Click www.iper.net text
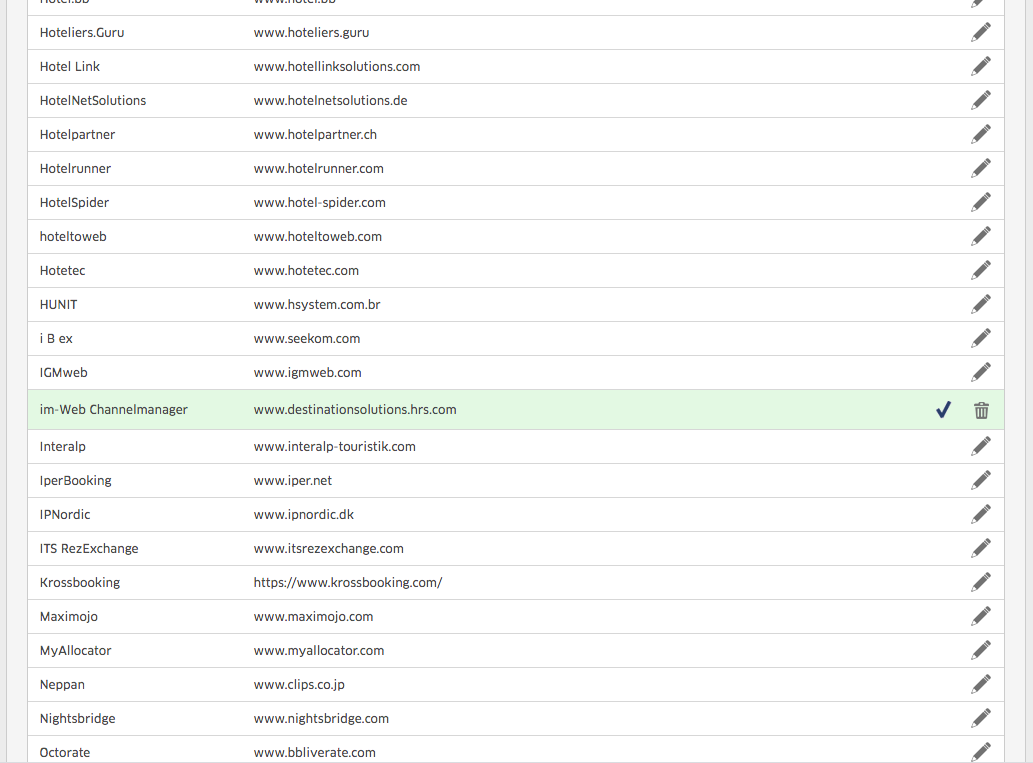This screenshot has width=1033, height=763. (293, 481)
